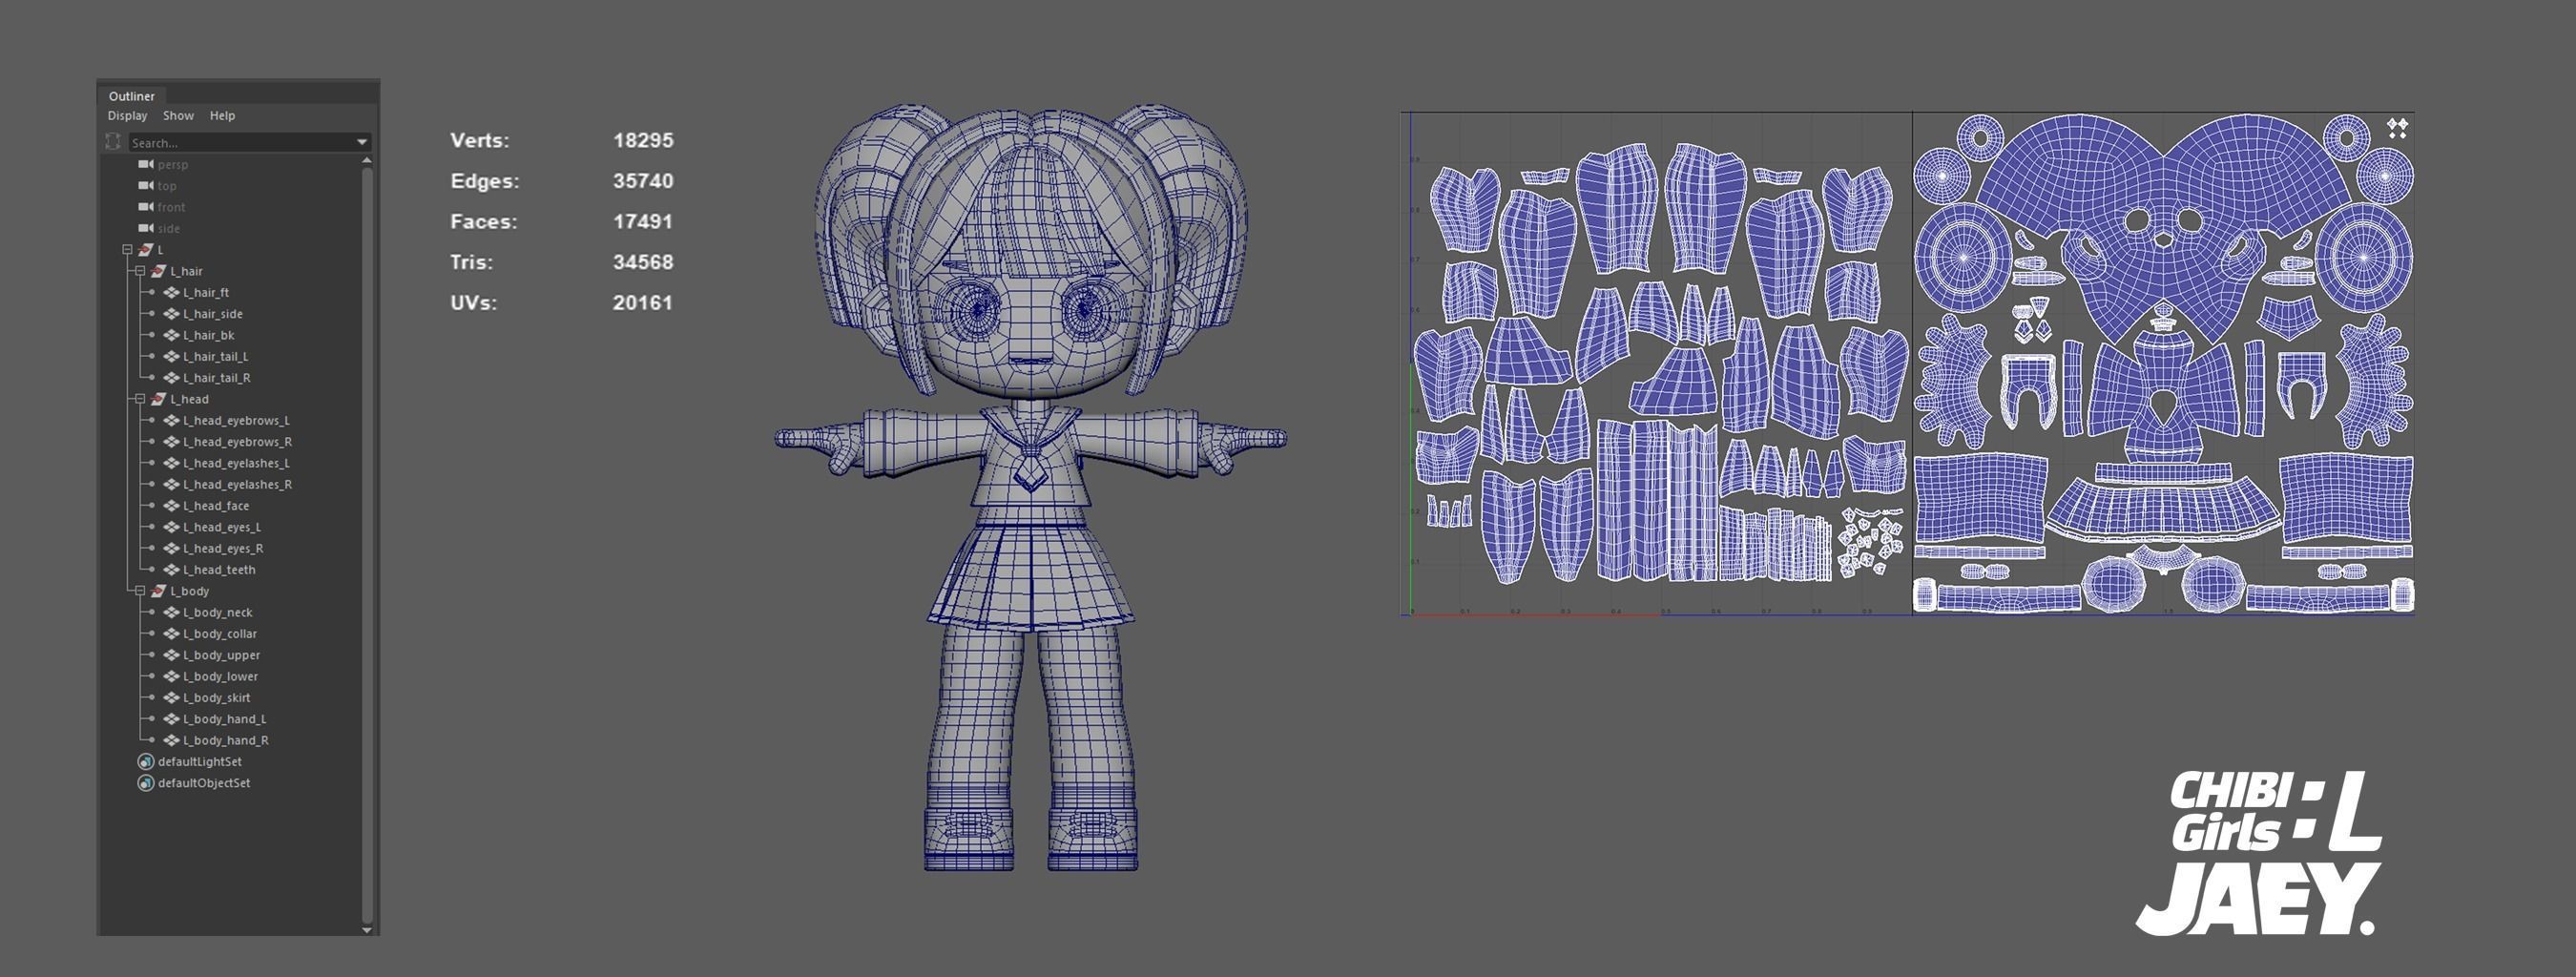Click the Outliner vertical scrollbar track
Screen dimensions: 2576x977
[367, 545]
